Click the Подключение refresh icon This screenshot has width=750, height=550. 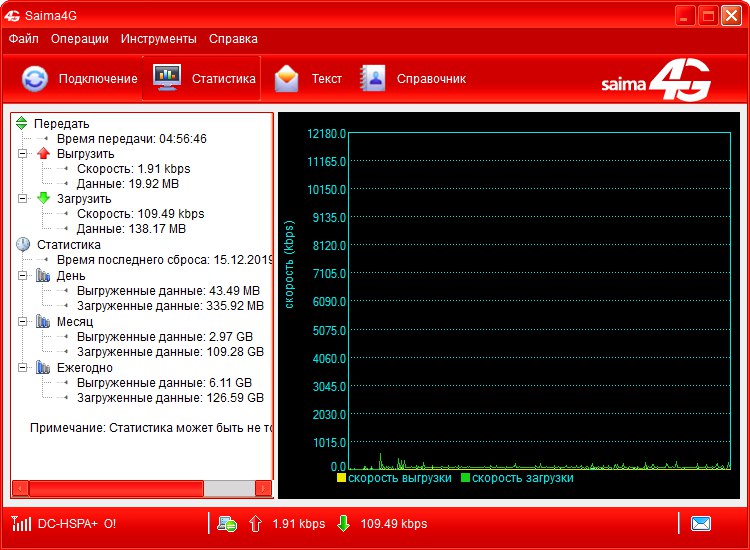coord(35,78)
